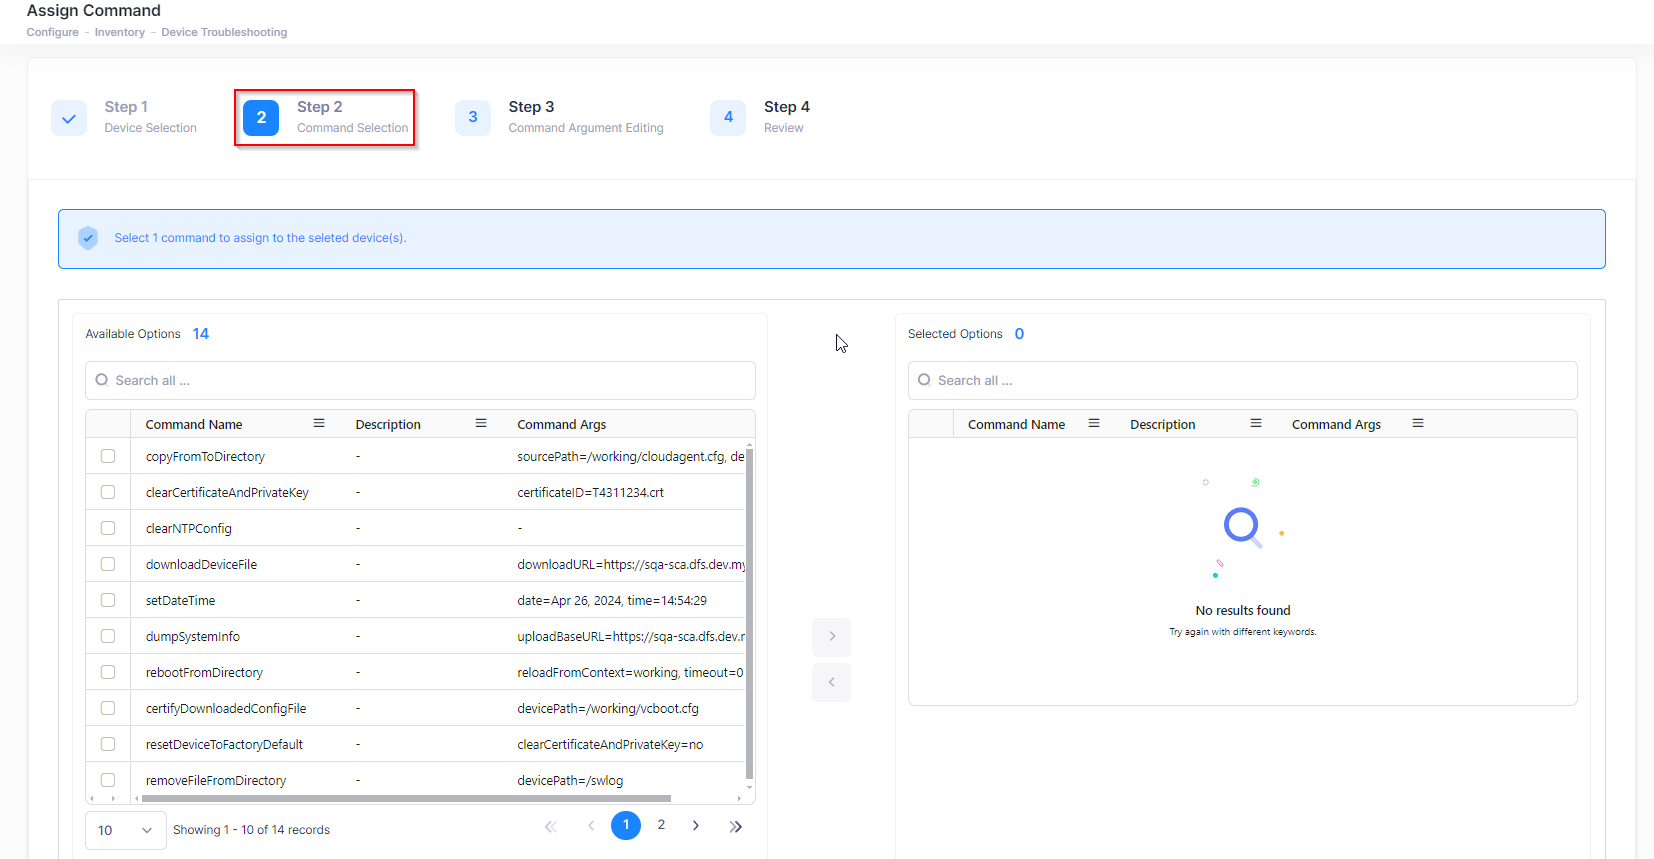This screenshot has width=1654, height=859.
Task: Open Command Args column menu in Selected Options
Action: (x=1418, y=424)
